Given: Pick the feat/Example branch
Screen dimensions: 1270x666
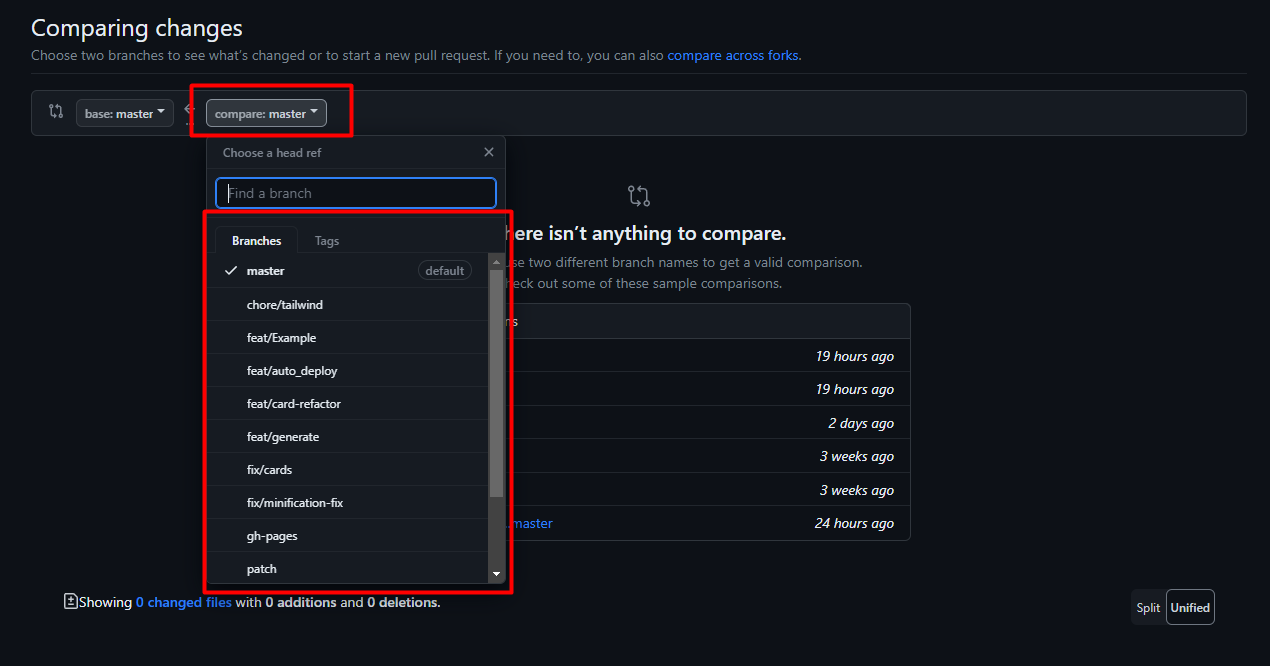Looking at the screenshot, I should 281,338.
